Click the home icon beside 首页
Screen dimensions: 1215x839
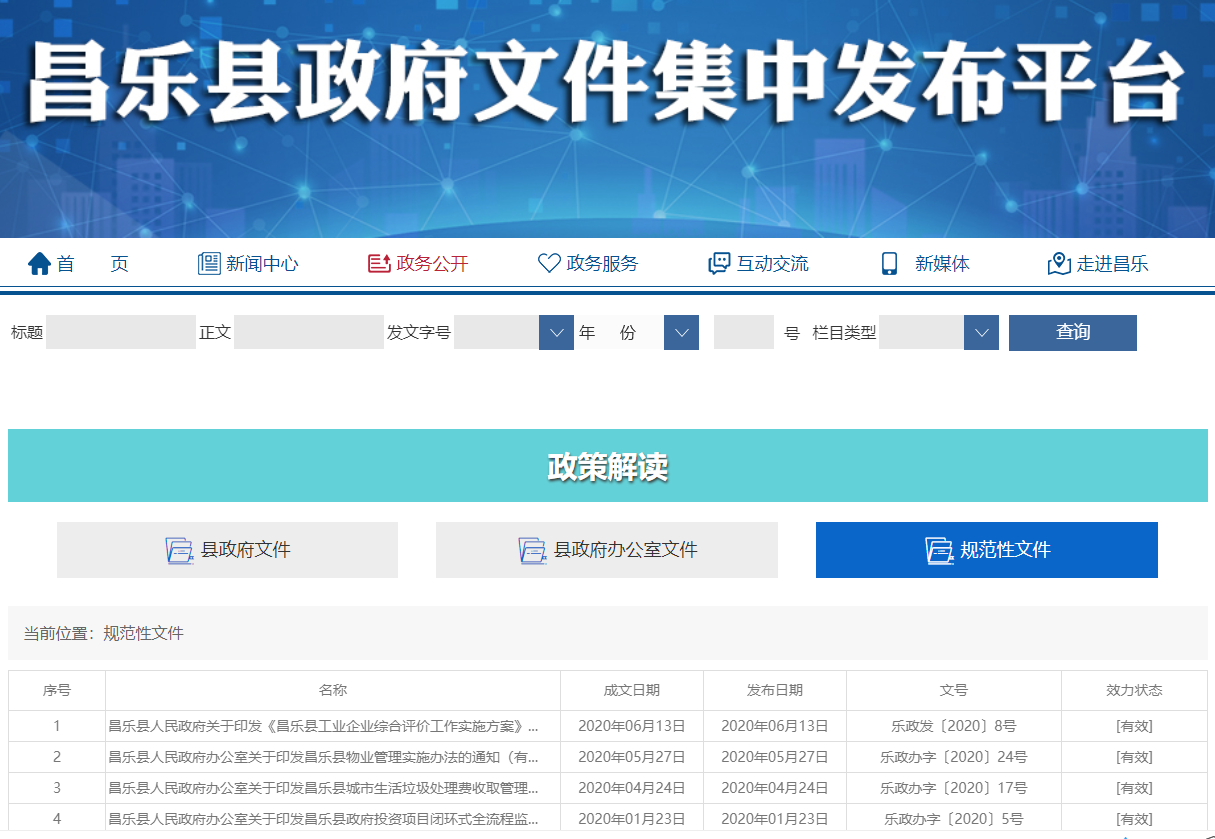(39, 264)
